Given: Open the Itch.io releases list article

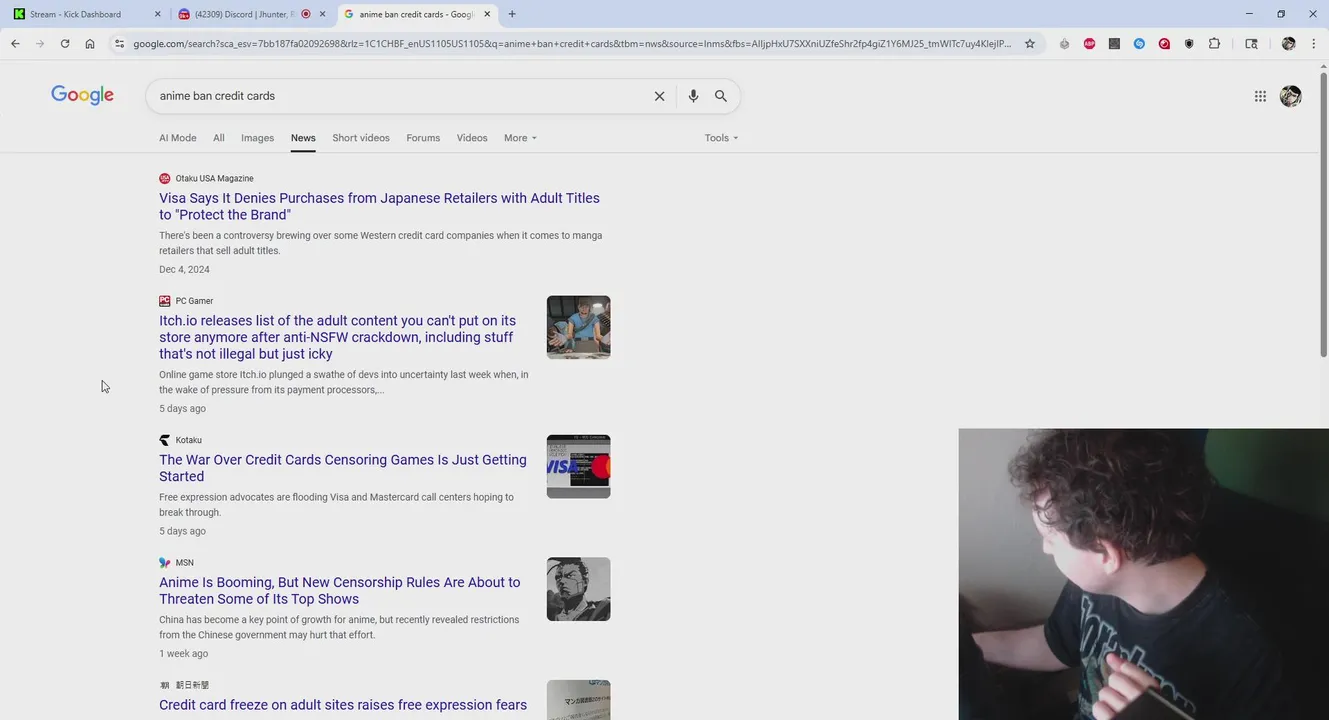Looking at the screenshot, I should click(x=338, y=337).
